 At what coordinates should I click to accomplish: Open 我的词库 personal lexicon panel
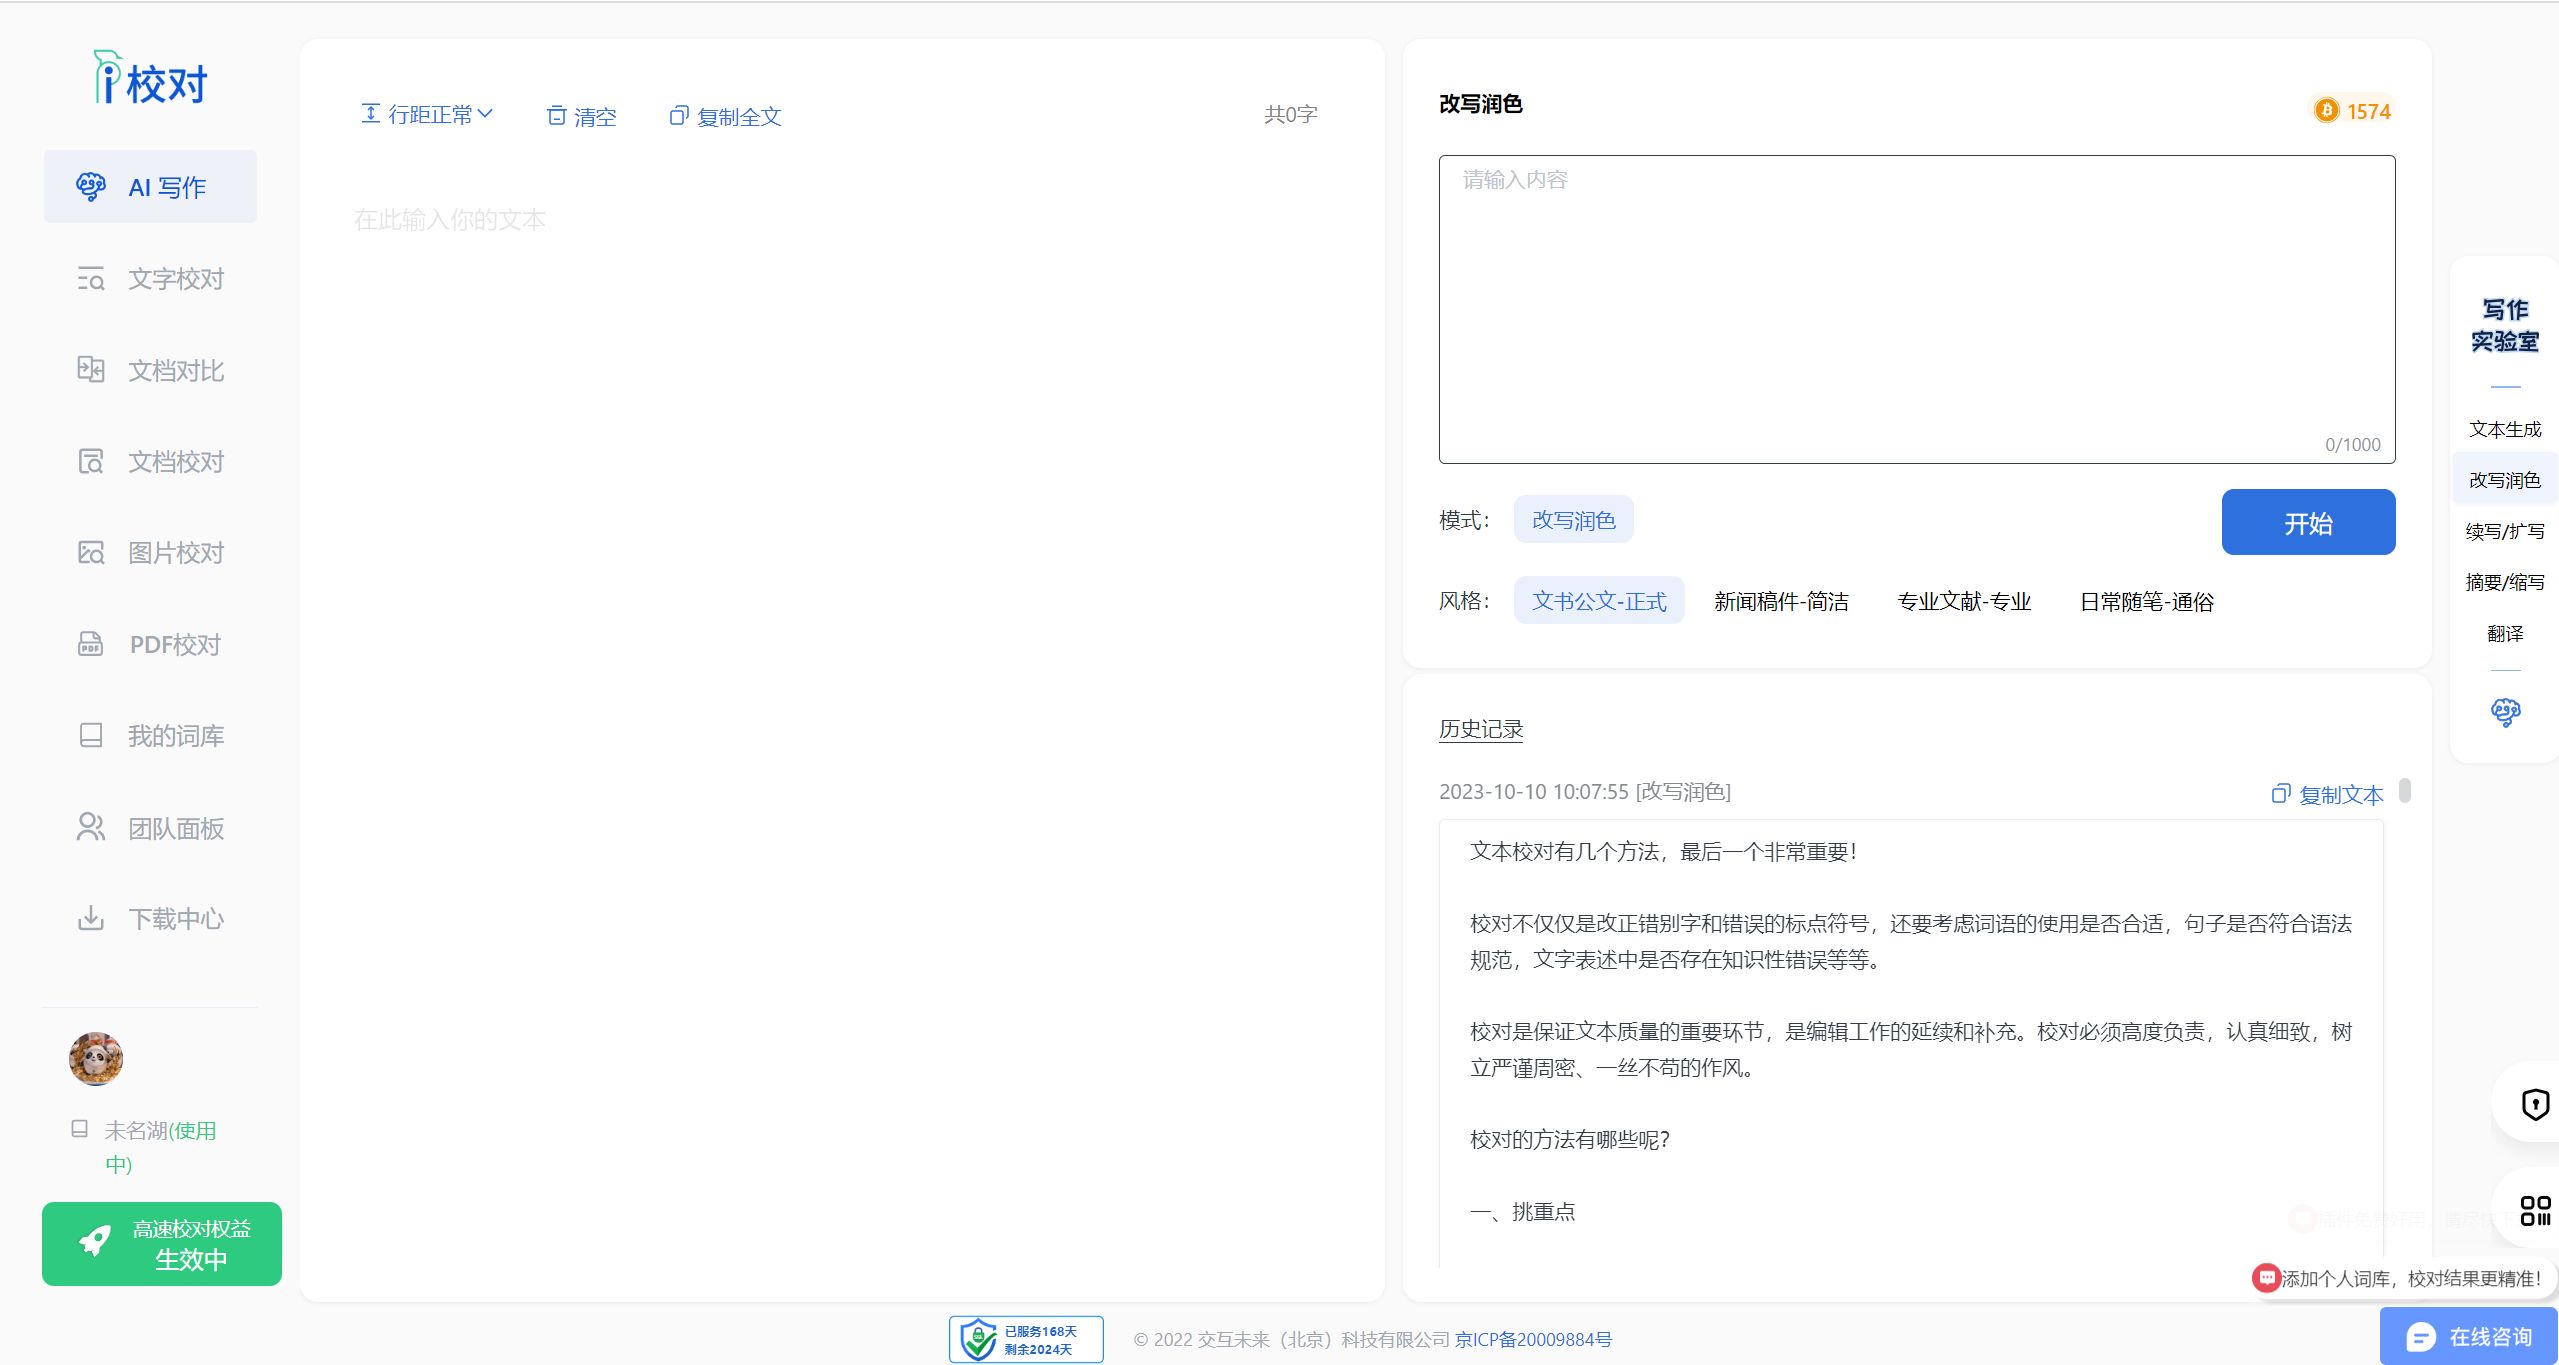pos(150,735)
